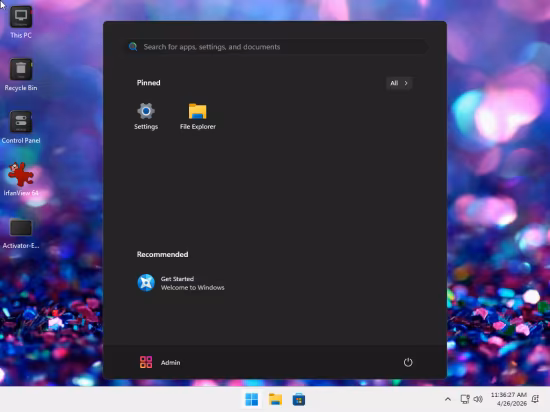This screenshot has height=412, width=550.
Task: Select IrfanView 64 desktop shortcut
Action: pos(21,179)
